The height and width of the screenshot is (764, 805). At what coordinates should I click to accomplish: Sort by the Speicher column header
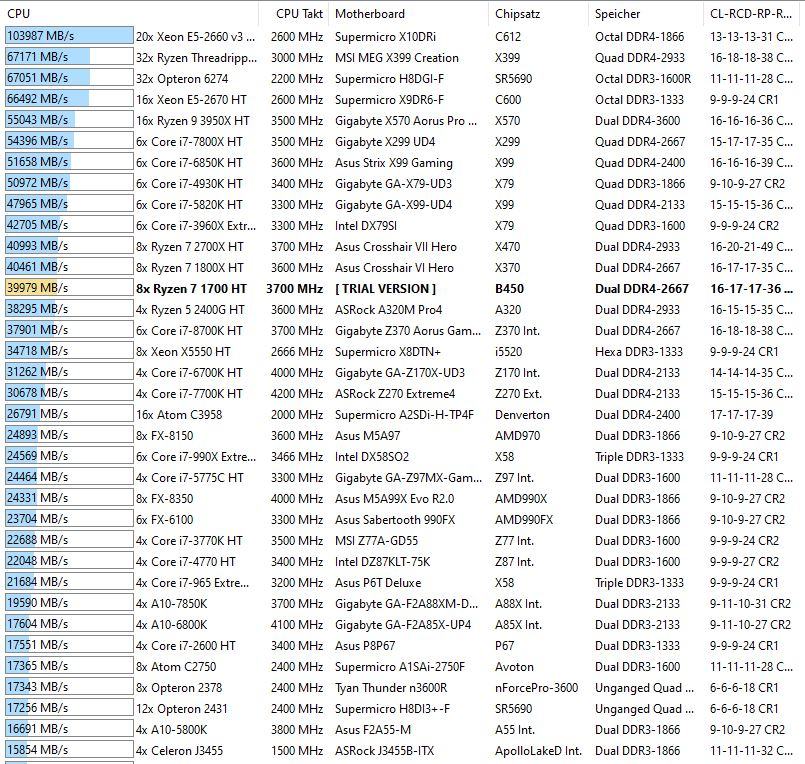[x=617, y=14]
